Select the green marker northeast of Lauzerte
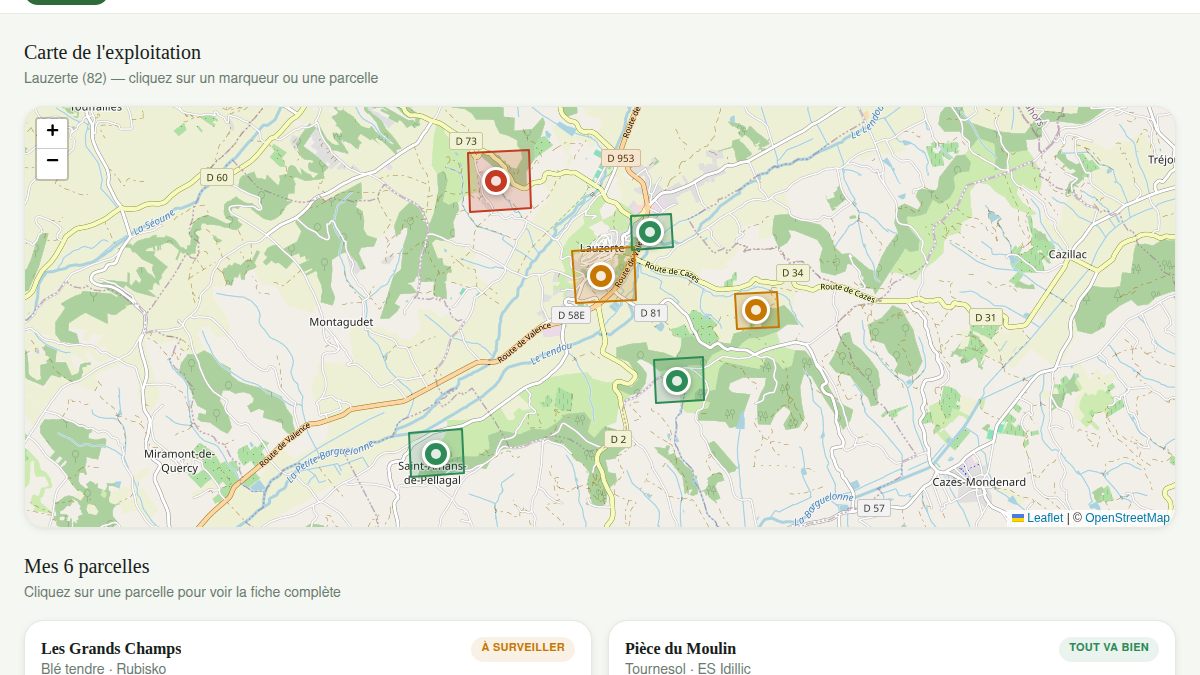 pyautogui.click(x=650, y=232)
